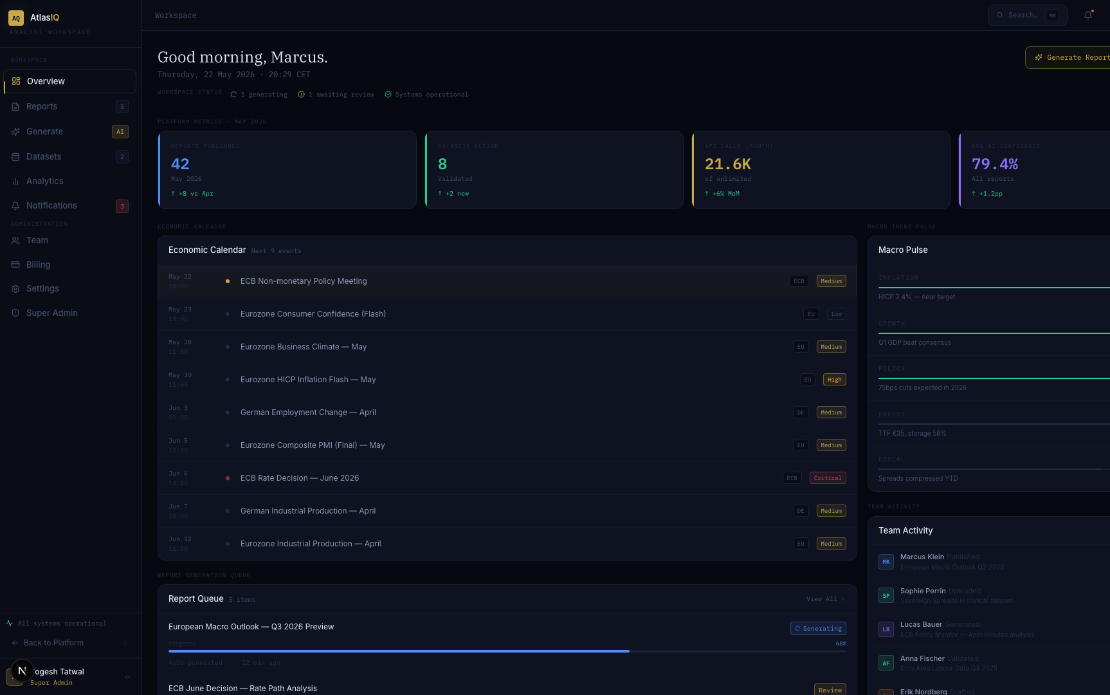Click the European Macro Outlook progress bar
1110x695 pixels.
(x=507, y=651)
